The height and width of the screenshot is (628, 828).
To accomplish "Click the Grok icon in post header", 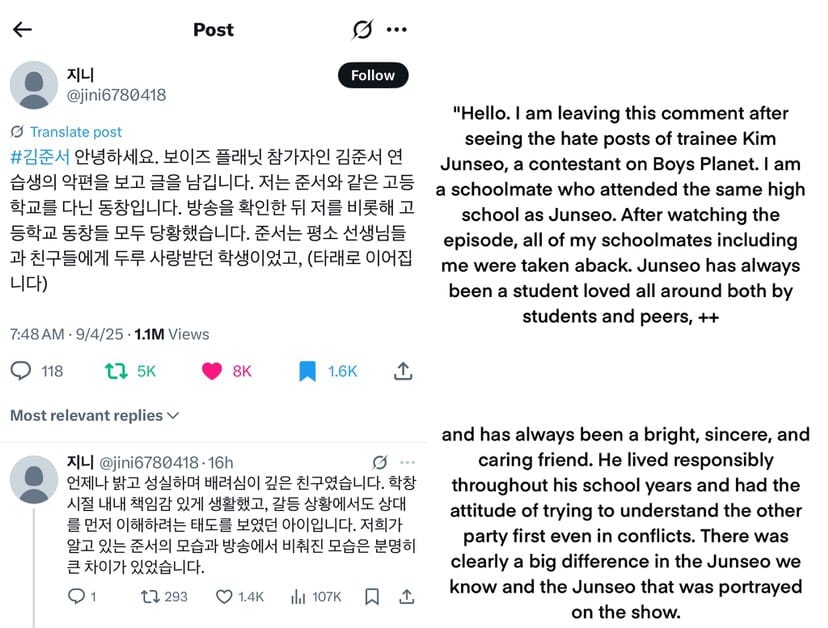I will coord(363,29).
